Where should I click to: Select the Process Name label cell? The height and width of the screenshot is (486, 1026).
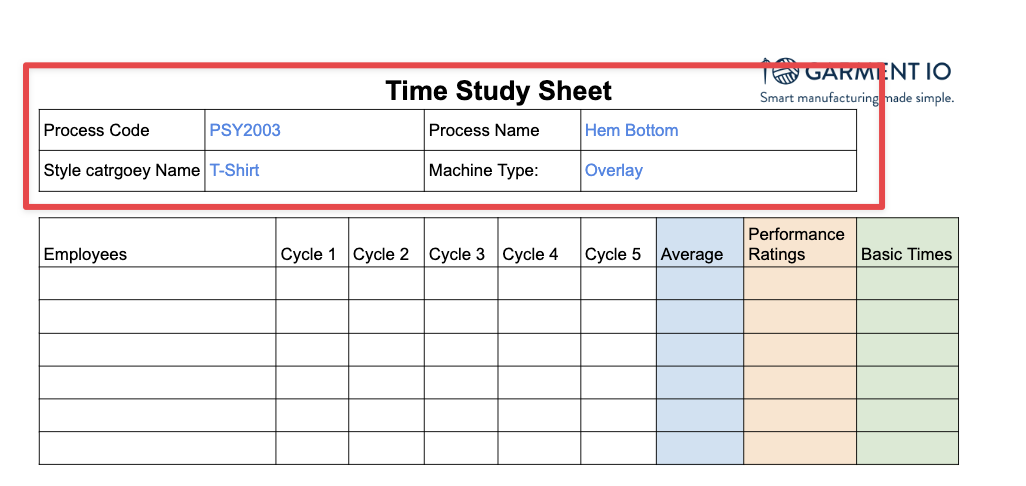click(484, 130)
